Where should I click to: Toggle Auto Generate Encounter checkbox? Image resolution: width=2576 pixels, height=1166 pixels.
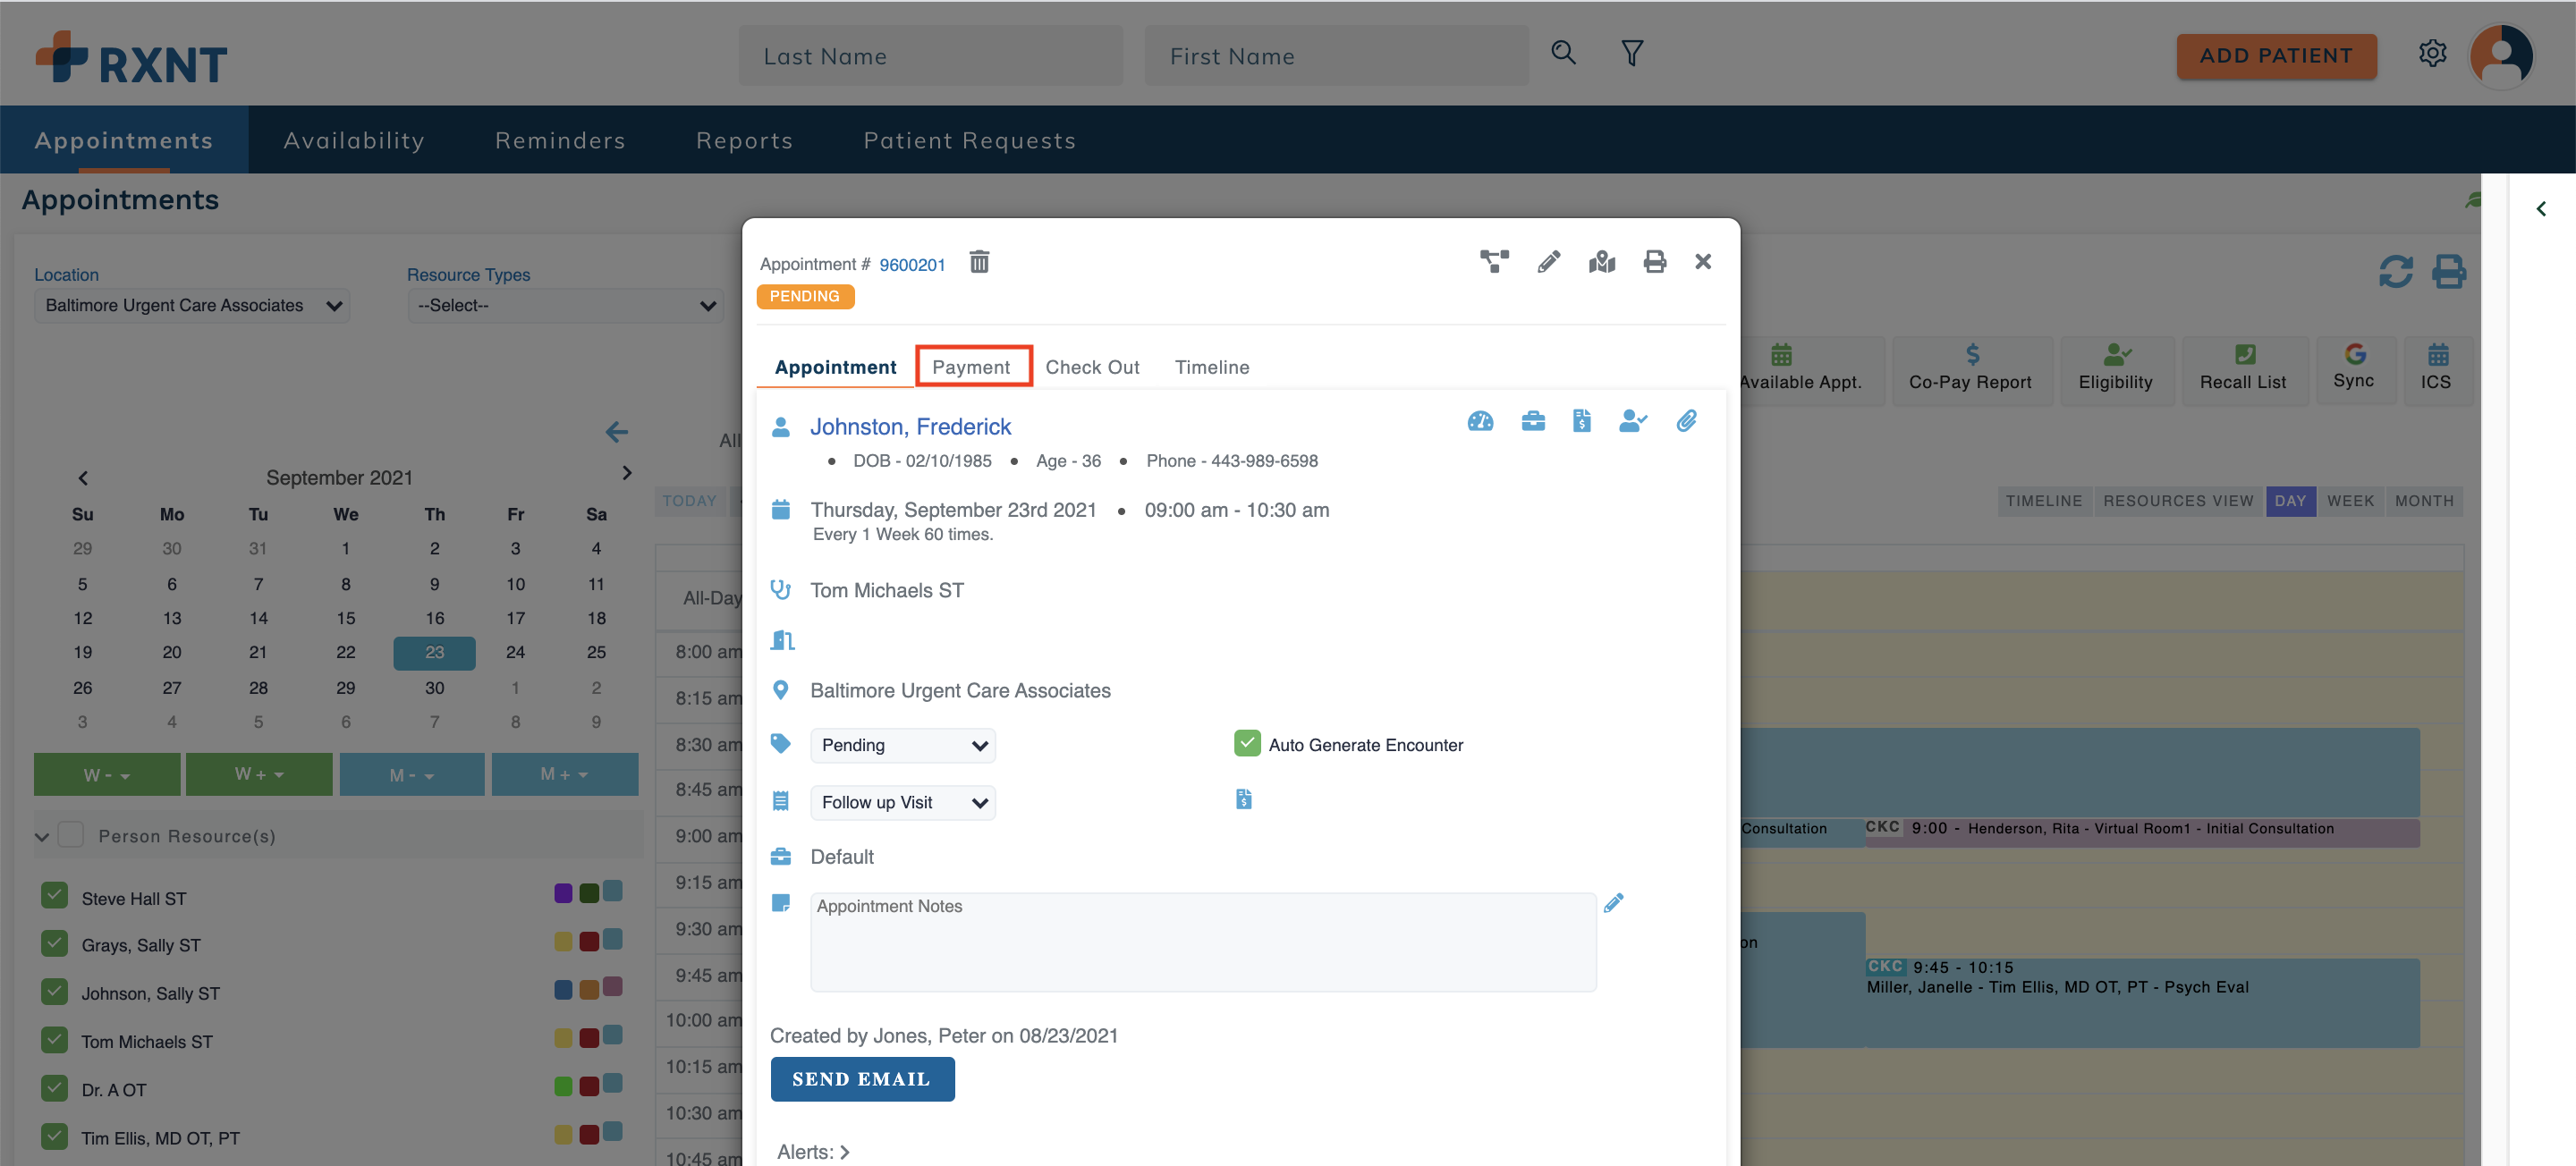click(1246, 744)
